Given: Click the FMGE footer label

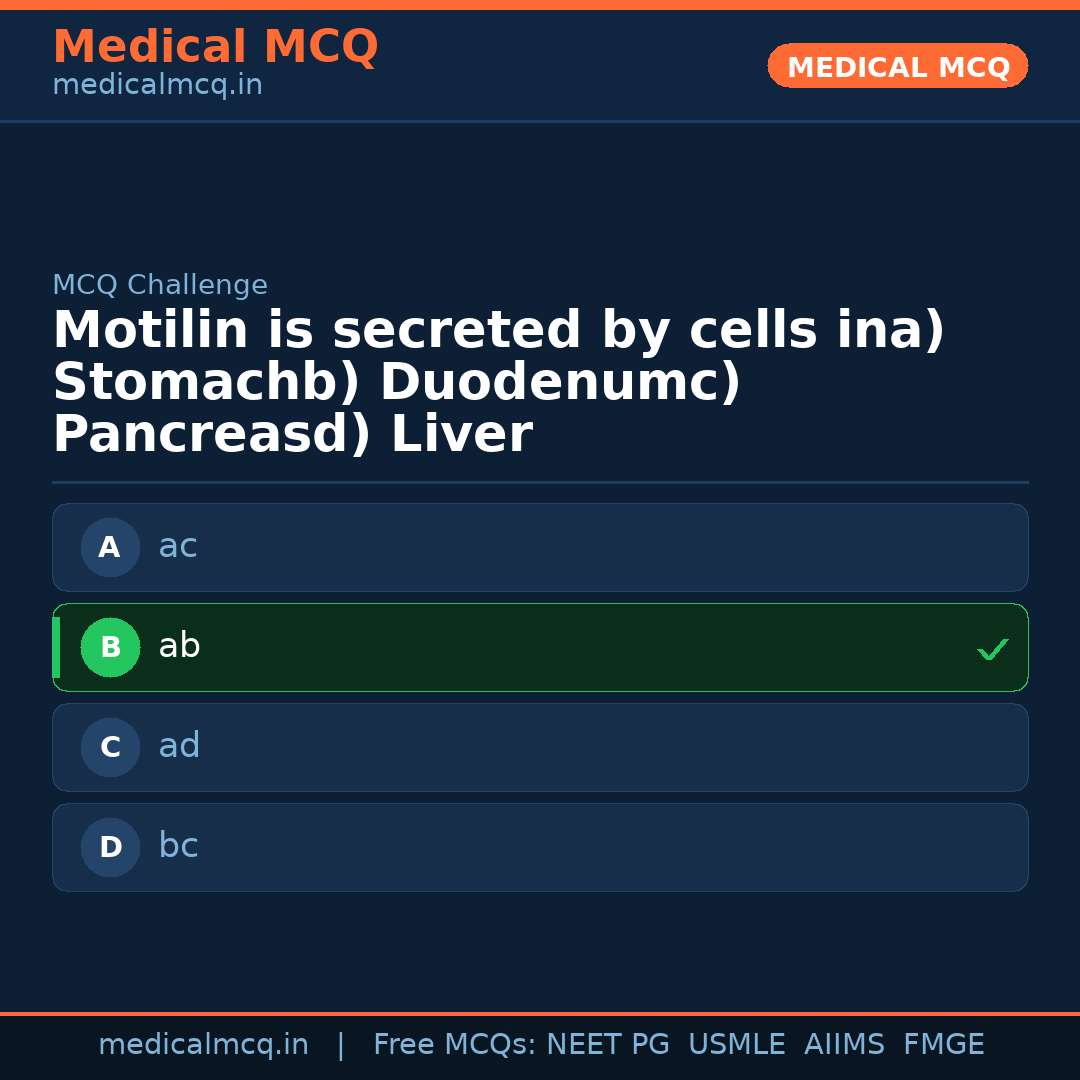Looking at the screenshot, I should [x=943, y=1043].
